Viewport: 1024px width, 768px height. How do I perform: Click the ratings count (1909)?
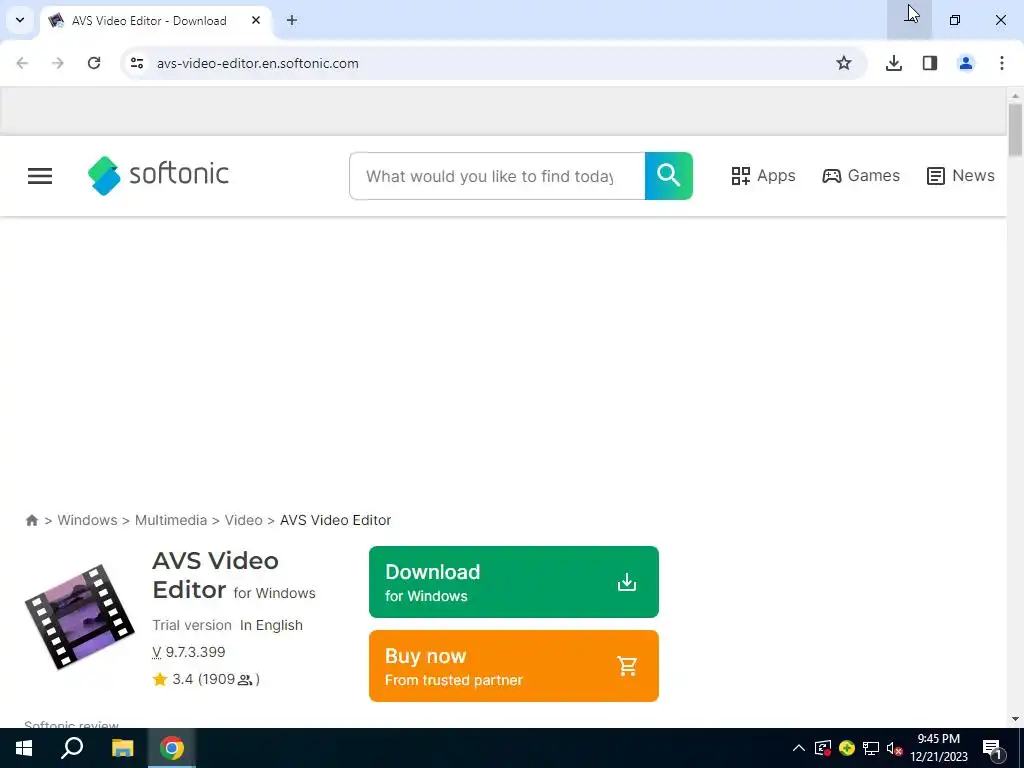pos(229,679)
